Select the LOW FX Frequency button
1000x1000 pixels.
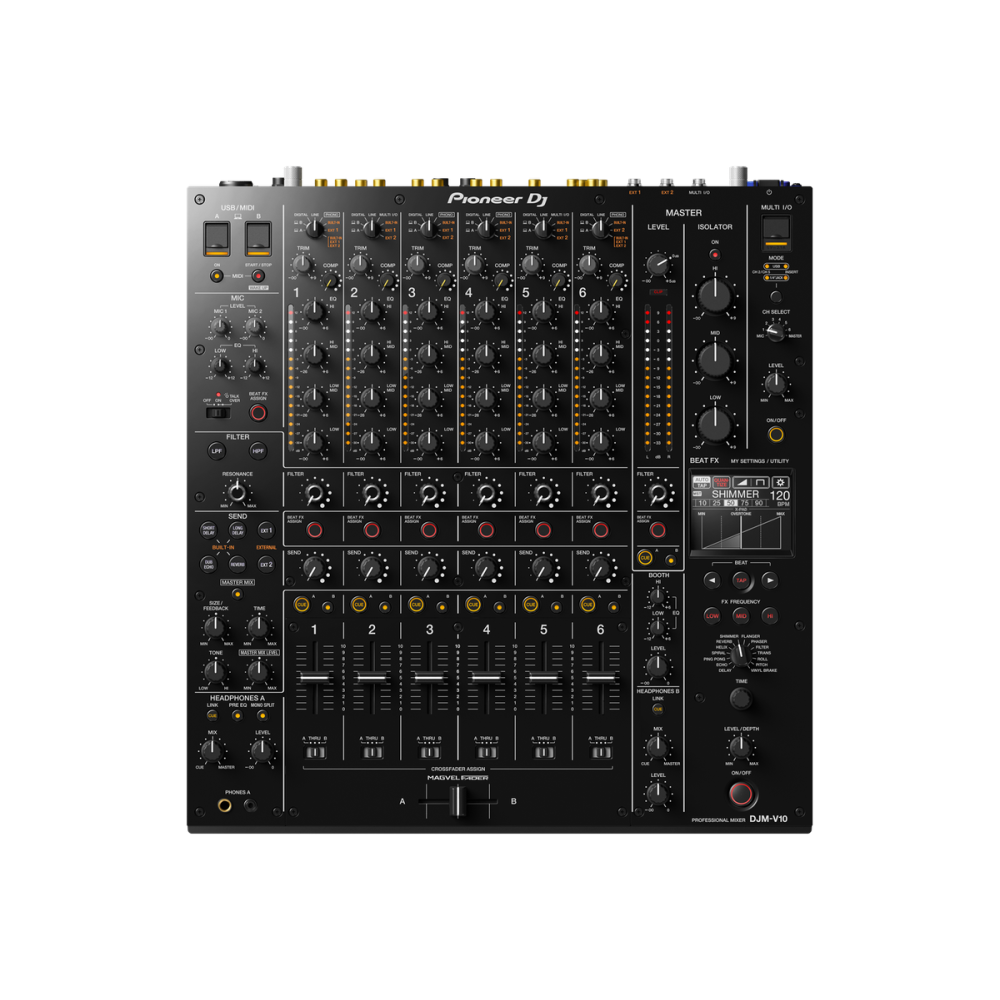point(712,614)
